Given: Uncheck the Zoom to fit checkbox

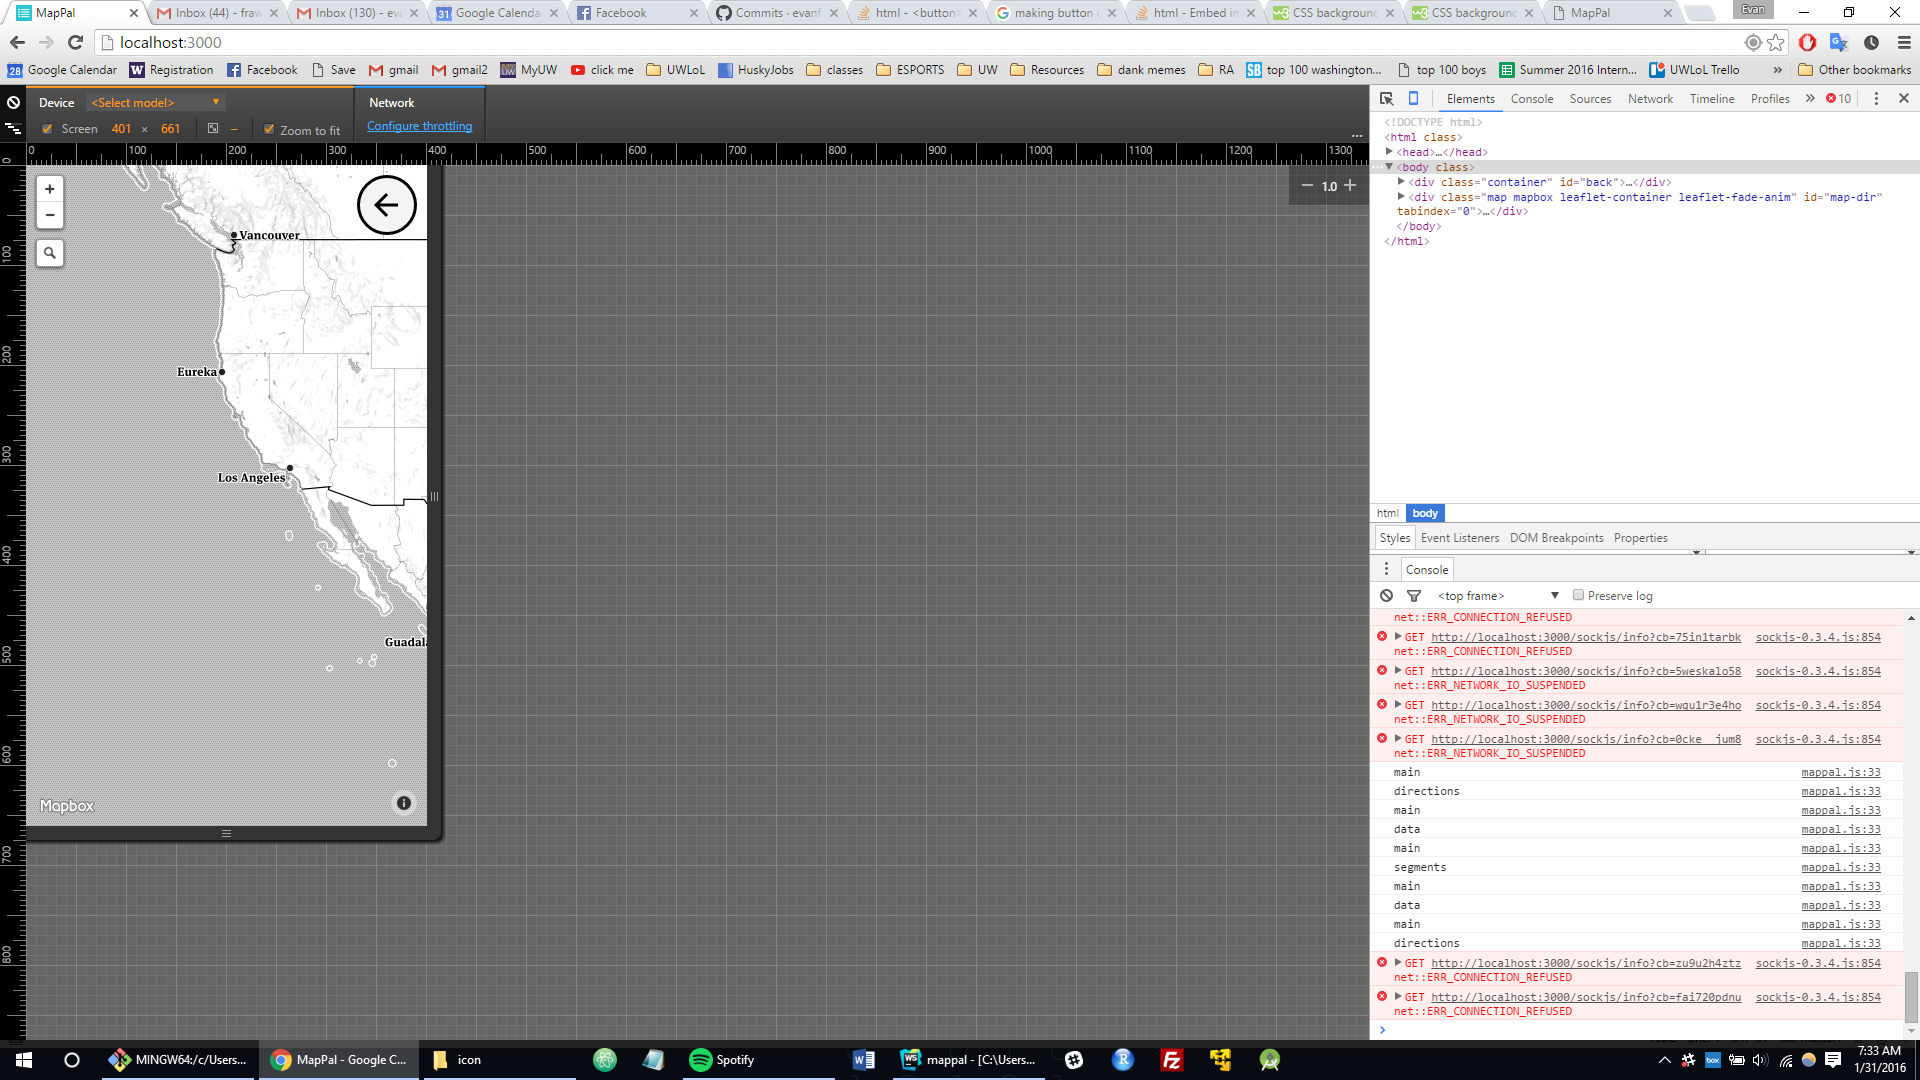Looking at the screenshot, I should click(269, 129).
